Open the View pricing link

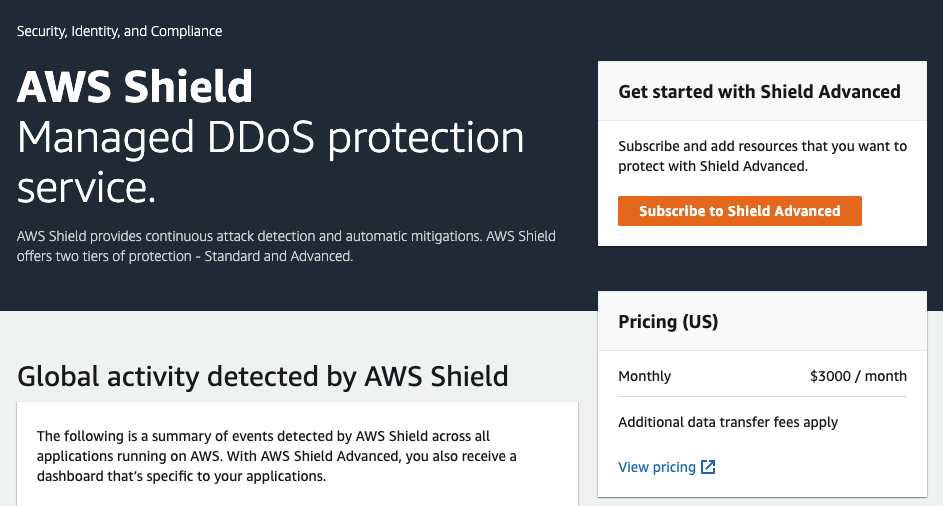[x=656, y=467]
